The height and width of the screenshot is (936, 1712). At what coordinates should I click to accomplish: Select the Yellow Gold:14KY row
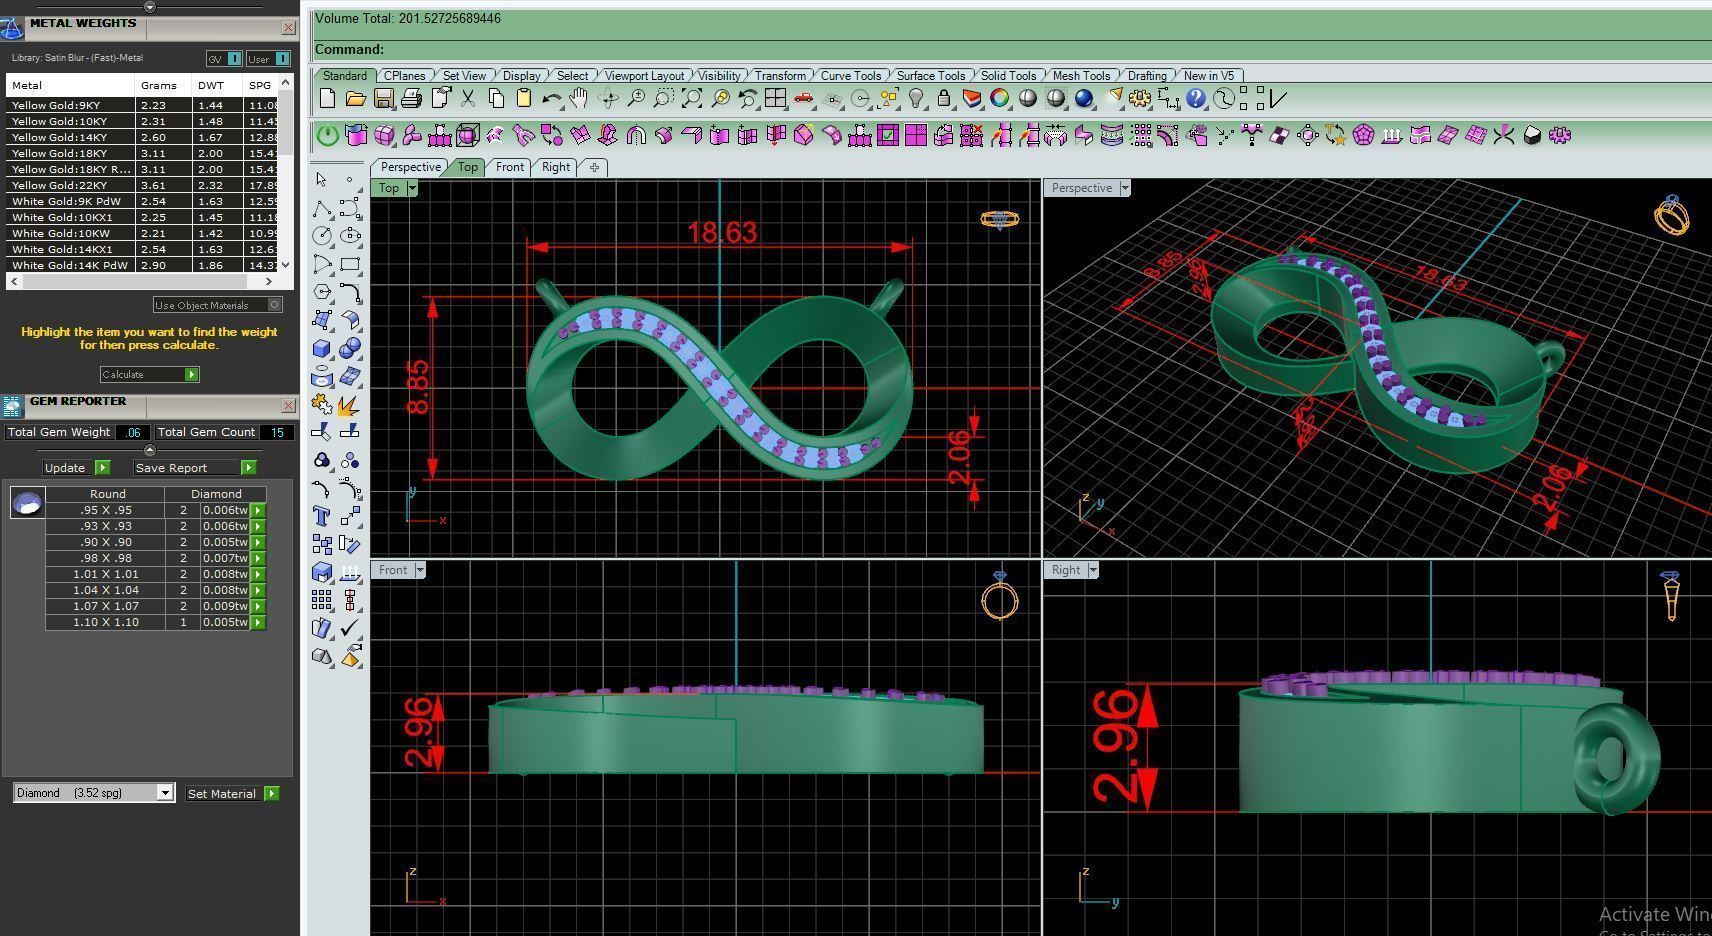pos(143,137)
